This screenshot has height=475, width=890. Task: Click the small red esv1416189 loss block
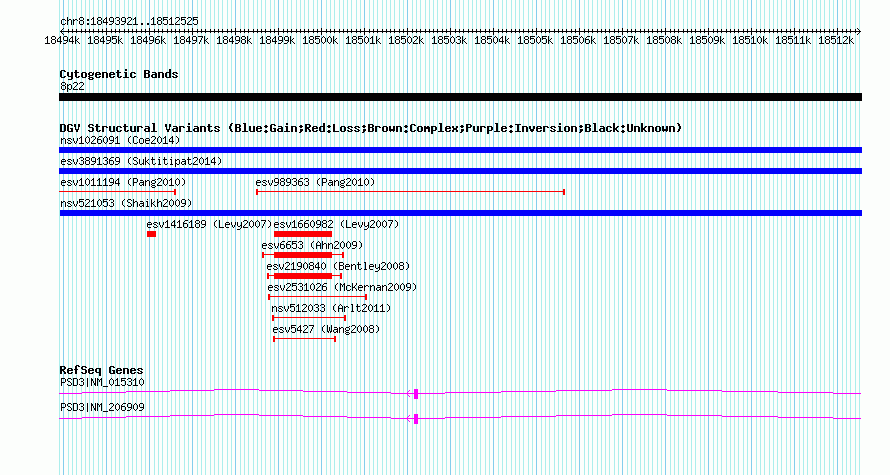tap(151, 234)
